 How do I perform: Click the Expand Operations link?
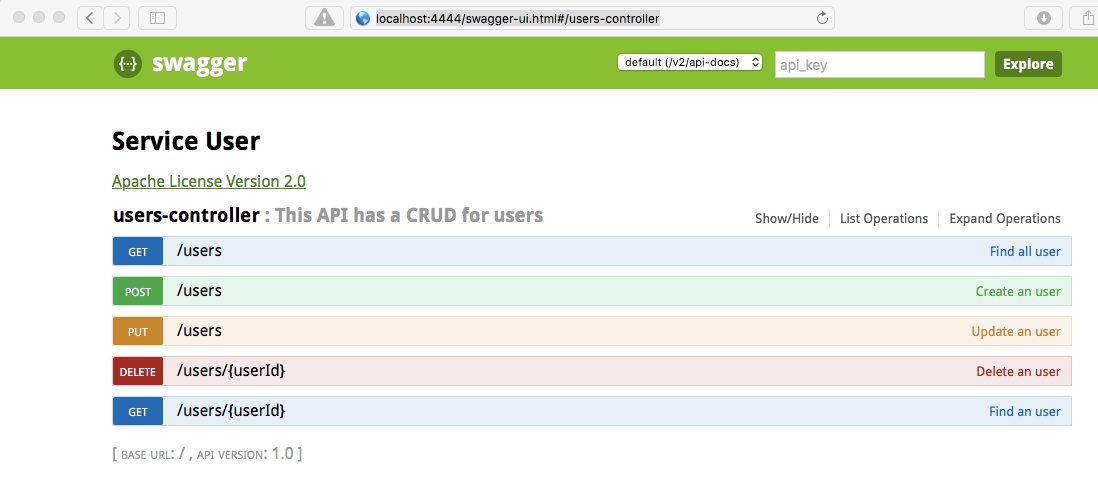1005,219
